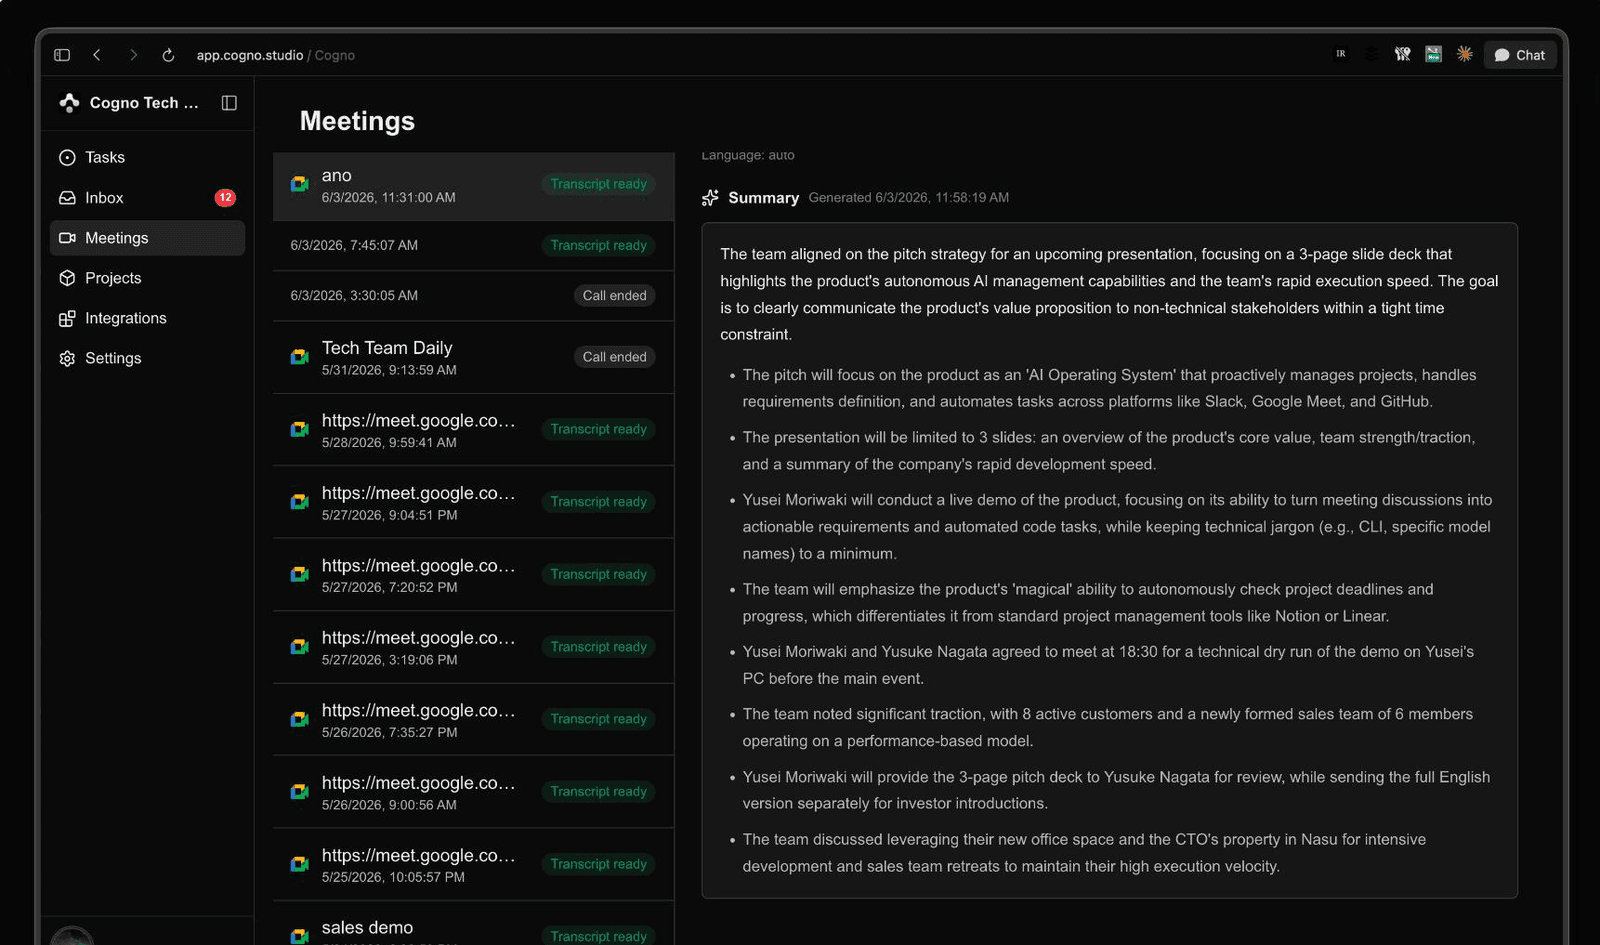The width and height of the screenshot is (1600, 945).
Task: Click the Meet icon on Tech Team Daily
Action: (x=299, y=356)
